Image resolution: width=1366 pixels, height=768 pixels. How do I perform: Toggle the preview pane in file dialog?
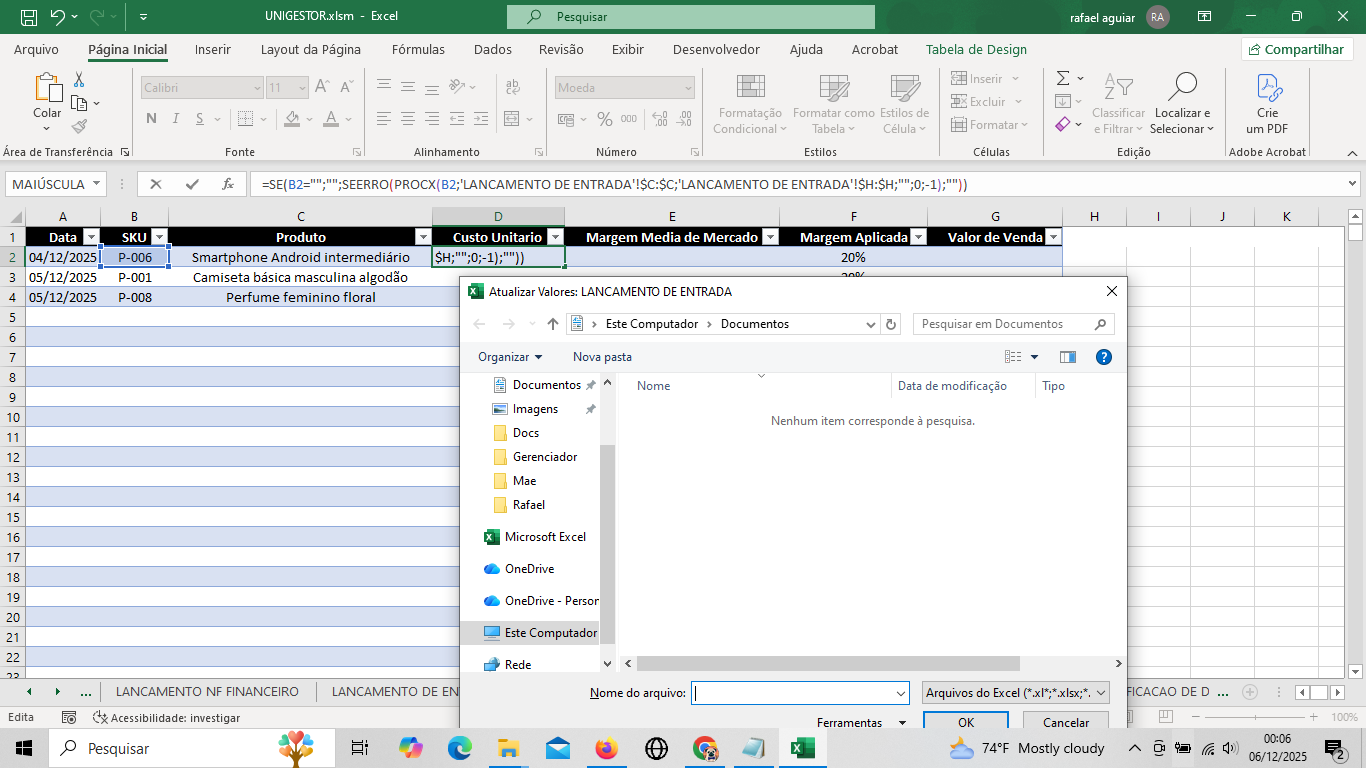1067,357
